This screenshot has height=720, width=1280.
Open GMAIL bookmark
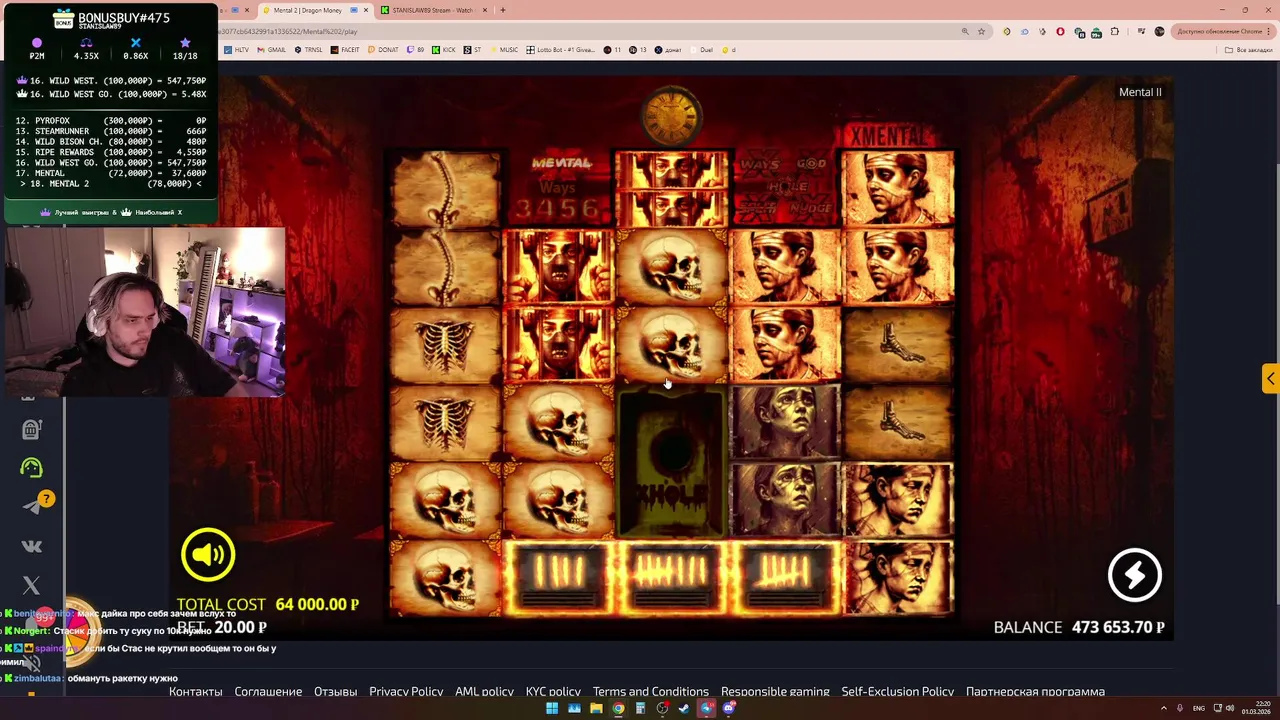coord(272,49)
